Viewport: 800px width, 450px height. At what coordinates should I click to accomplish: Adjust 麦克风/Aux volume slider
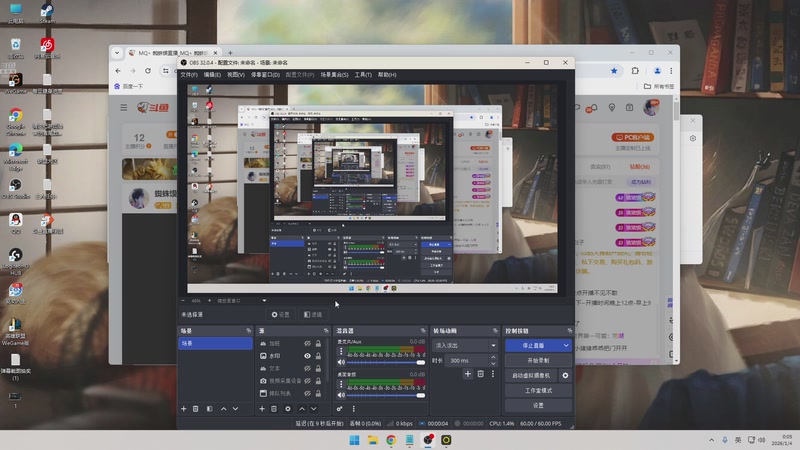point(386,362)
